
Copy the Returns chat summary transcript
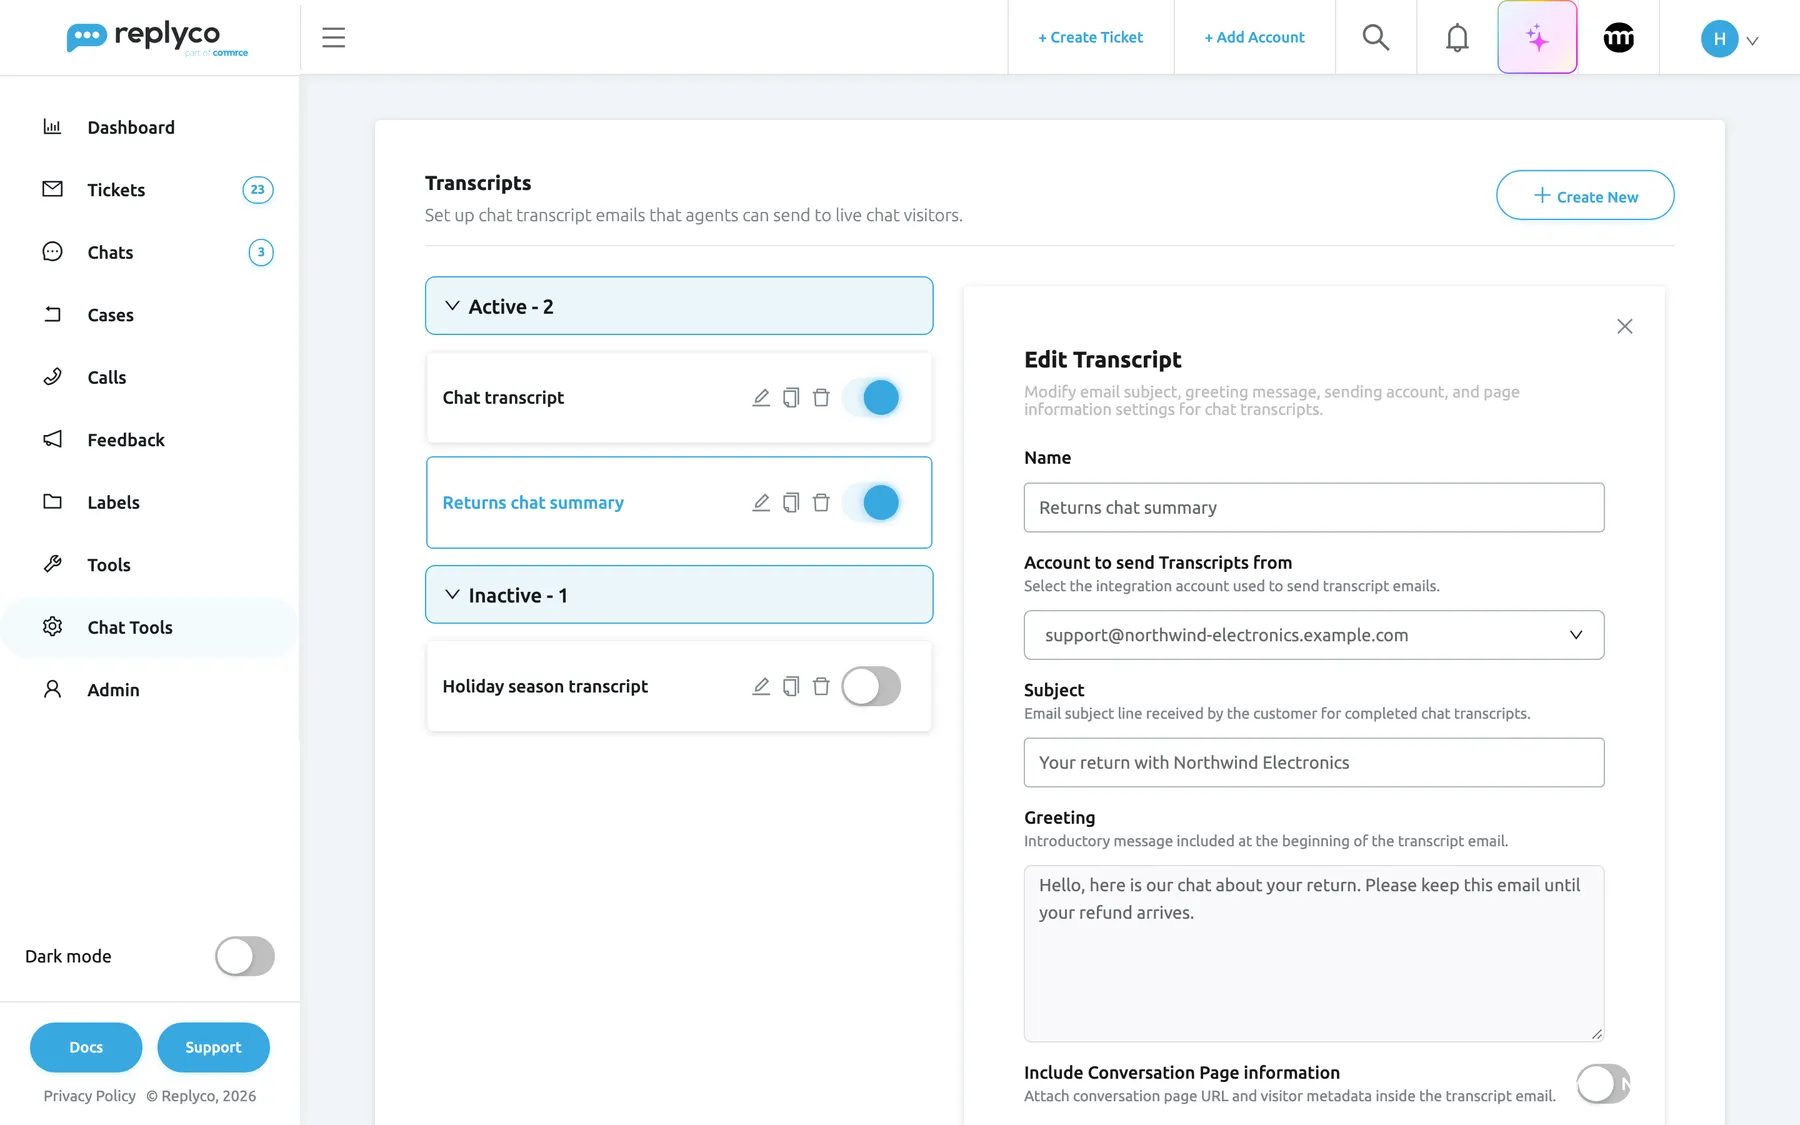(x=791, y=503)
